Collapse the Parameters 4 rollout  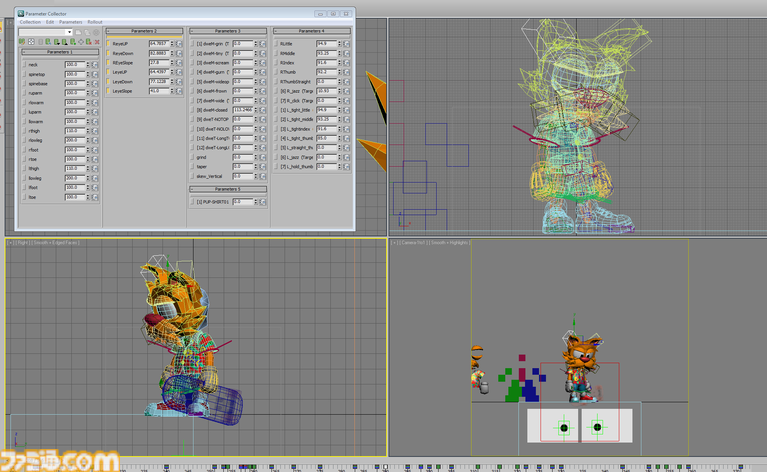point(312,31)
